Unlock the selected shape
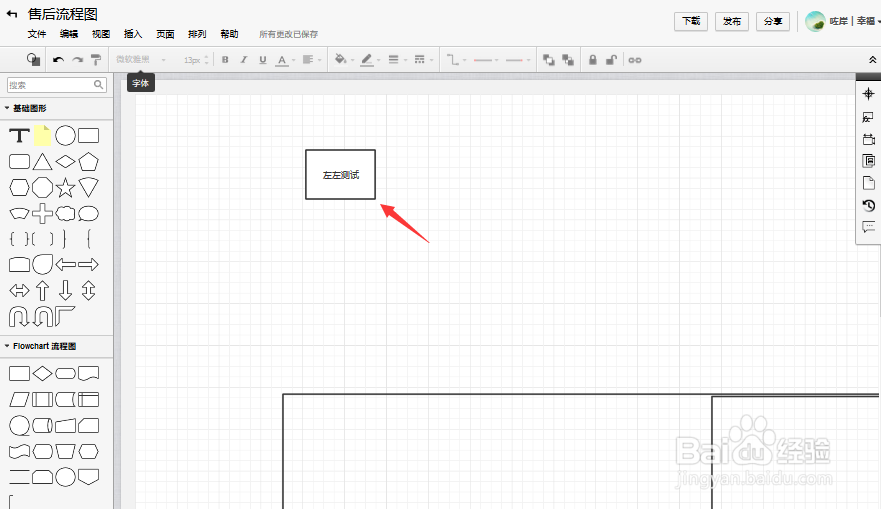Screen dimensions: 881x509 [611, 60]
